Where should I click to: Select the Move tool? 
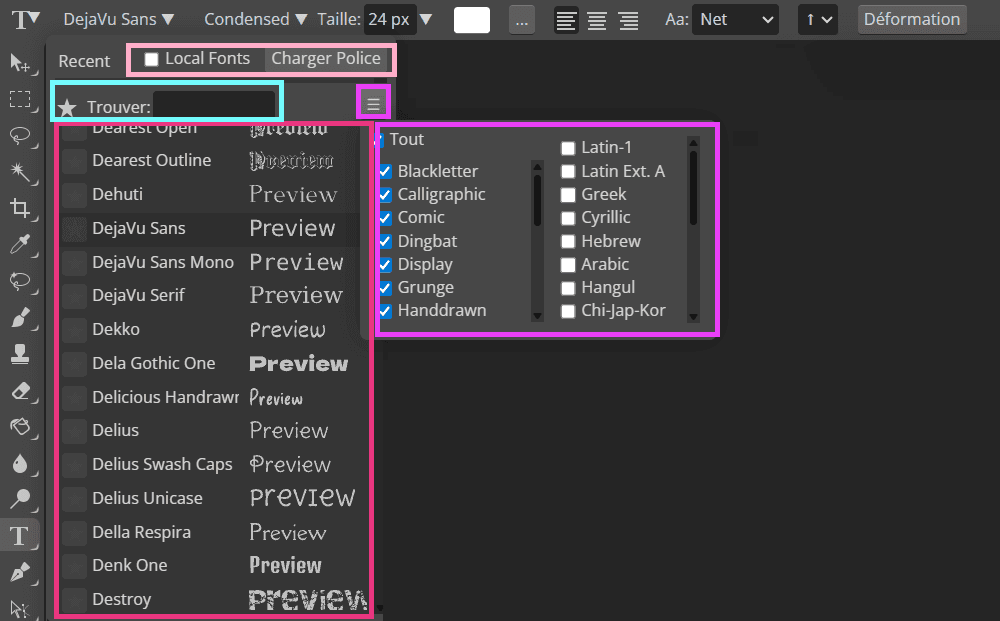point(20,62)
